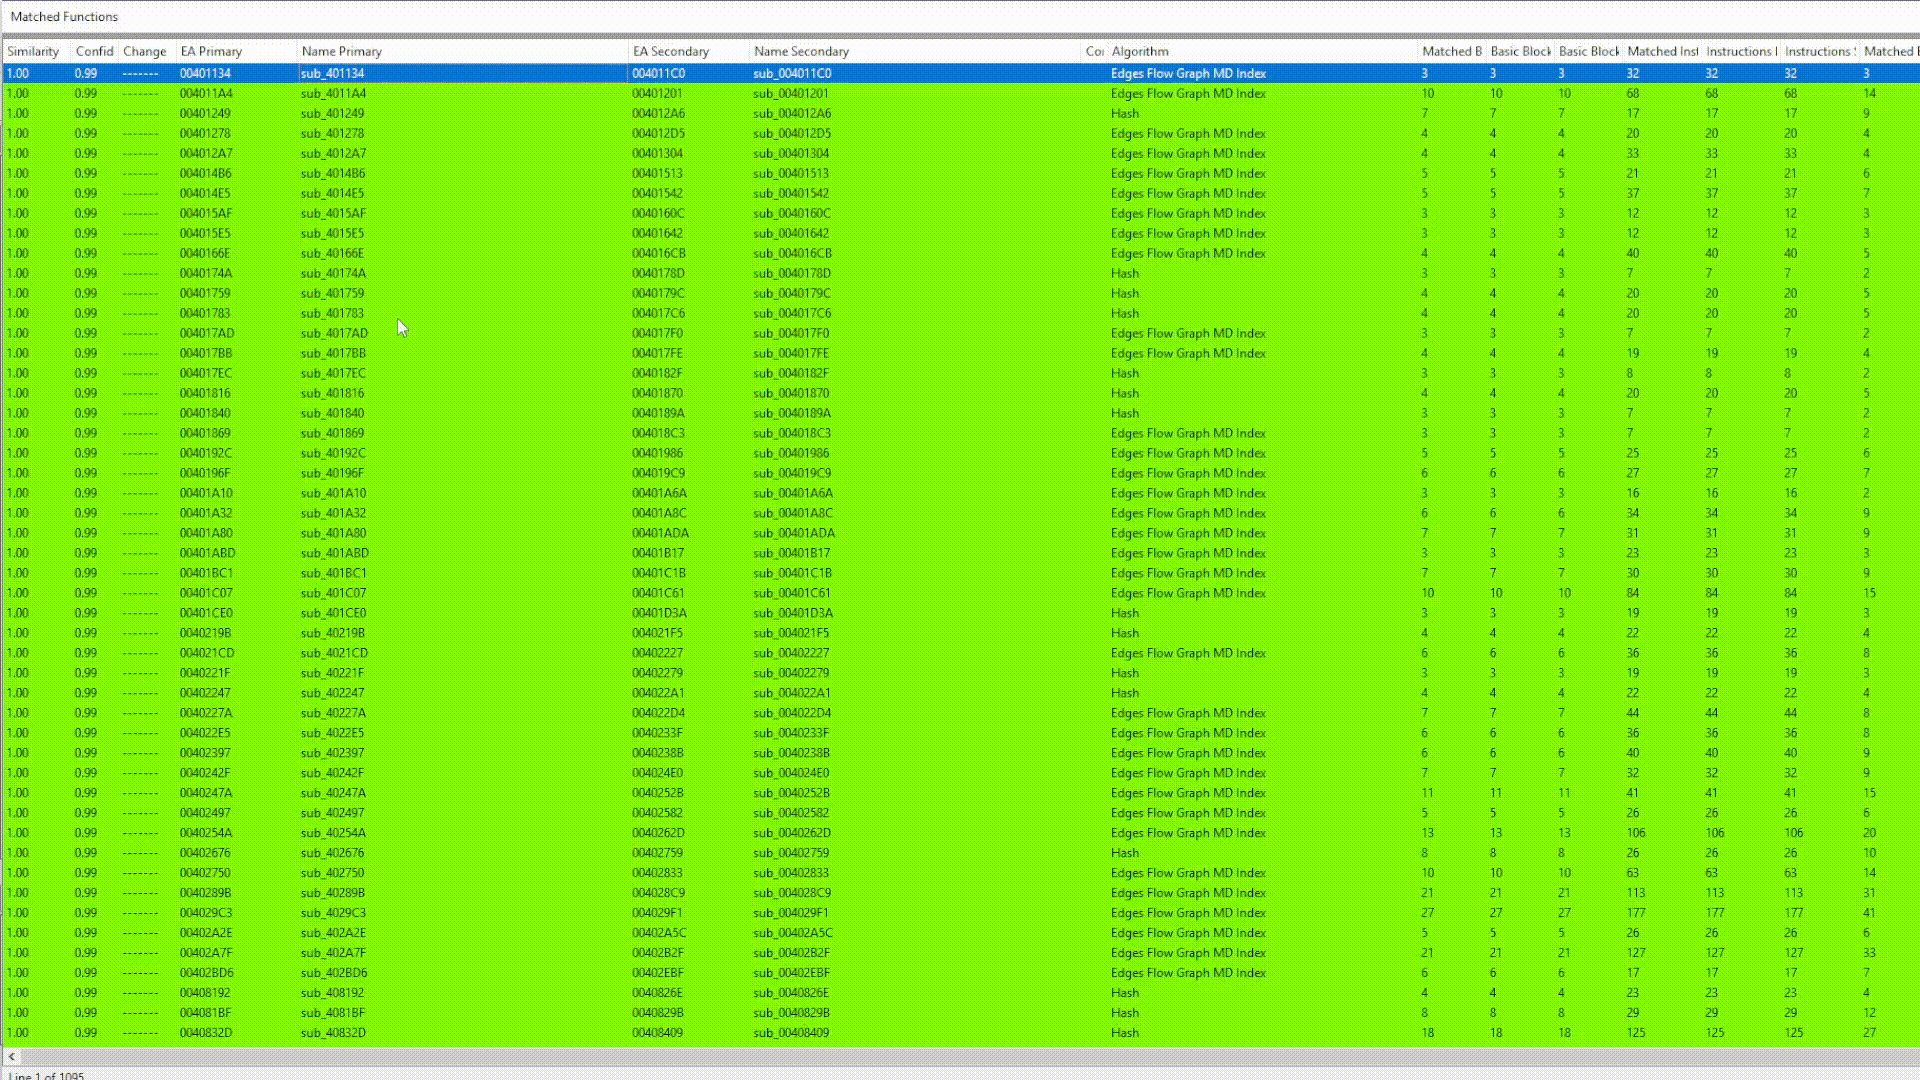Viewport: 1920px width, 1080px height.
Task: Click secondary name sub_004028C9
Action: 792,893
